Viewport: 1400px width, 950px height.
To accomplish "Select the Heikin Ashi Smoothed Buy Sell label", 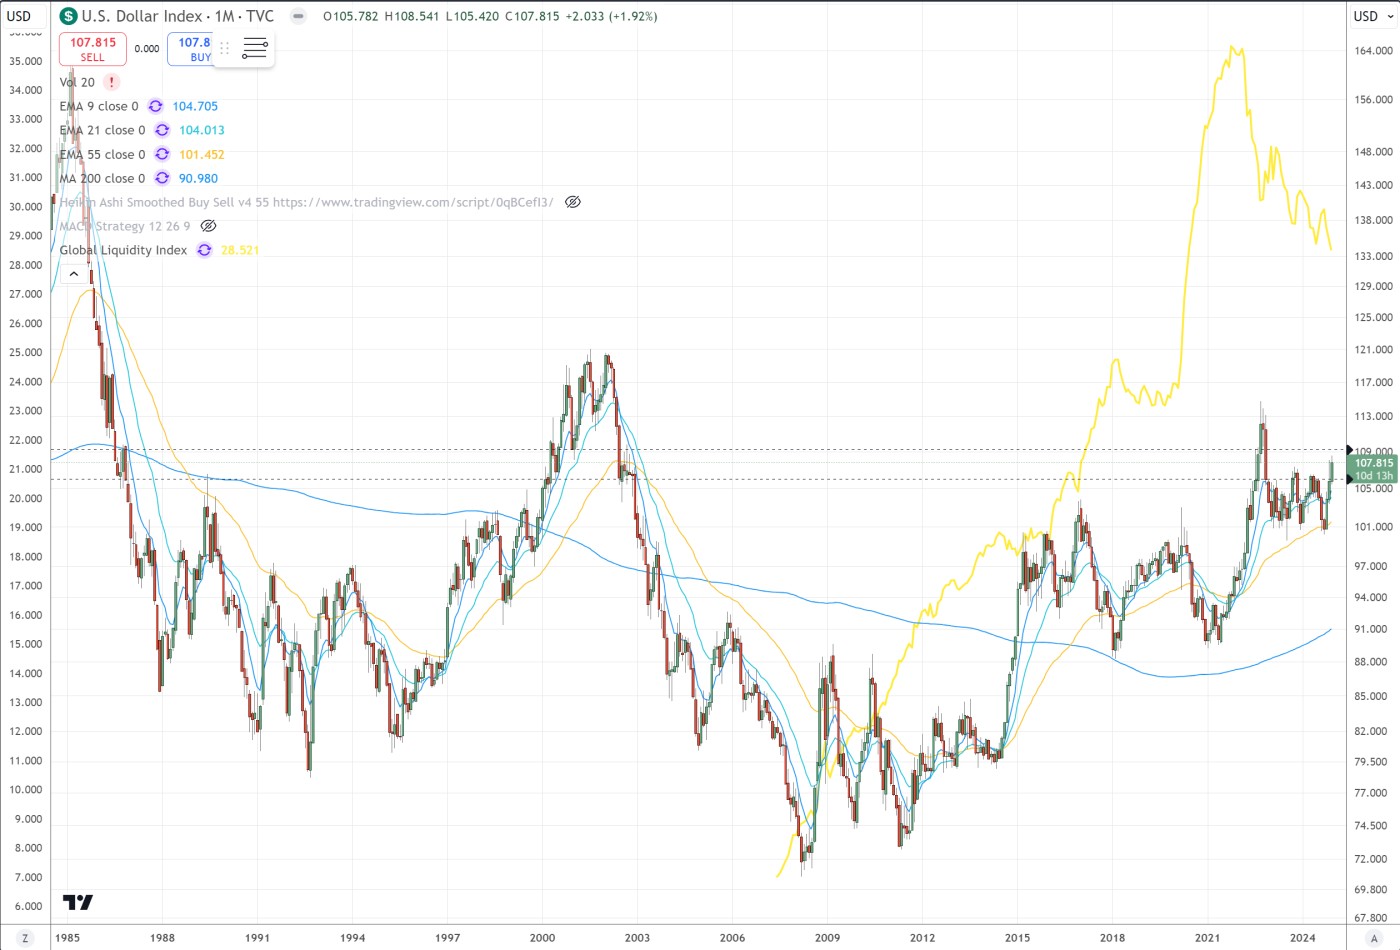I will (x=306, y=202).
